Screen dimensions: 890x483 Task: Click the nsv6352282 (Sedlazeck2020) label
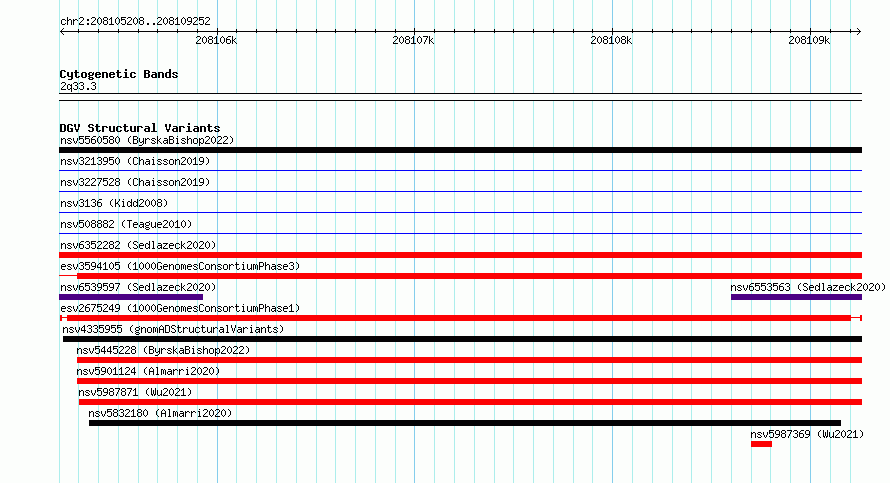(x=138, y=245)
